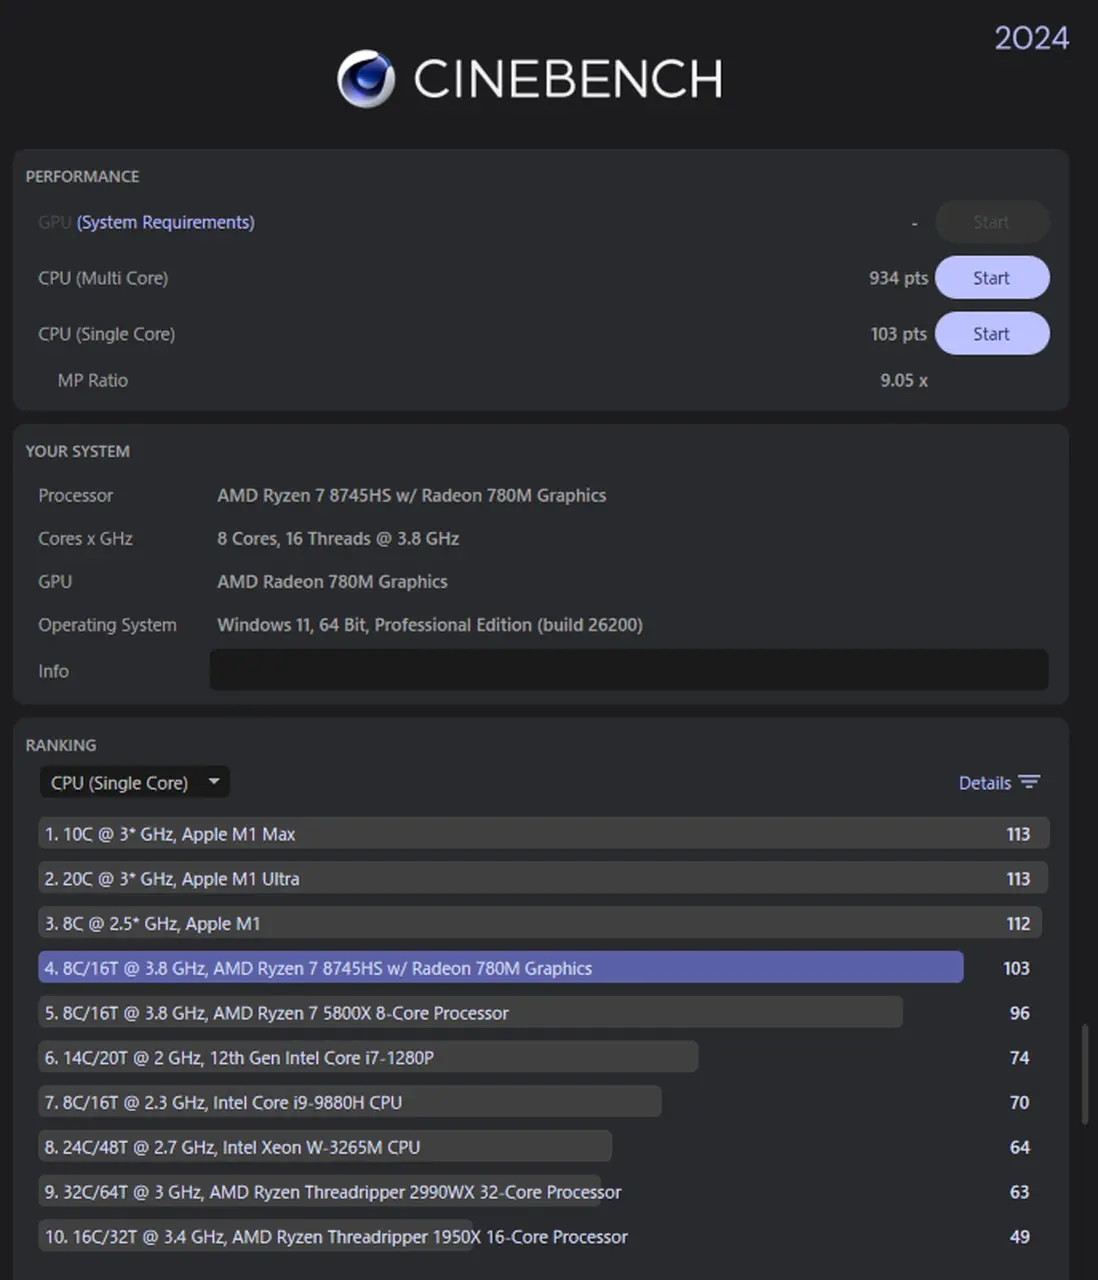This screenshot has height=1280, width=1098.
Task: Open the System Requirements link
Action: coord(165,222)
